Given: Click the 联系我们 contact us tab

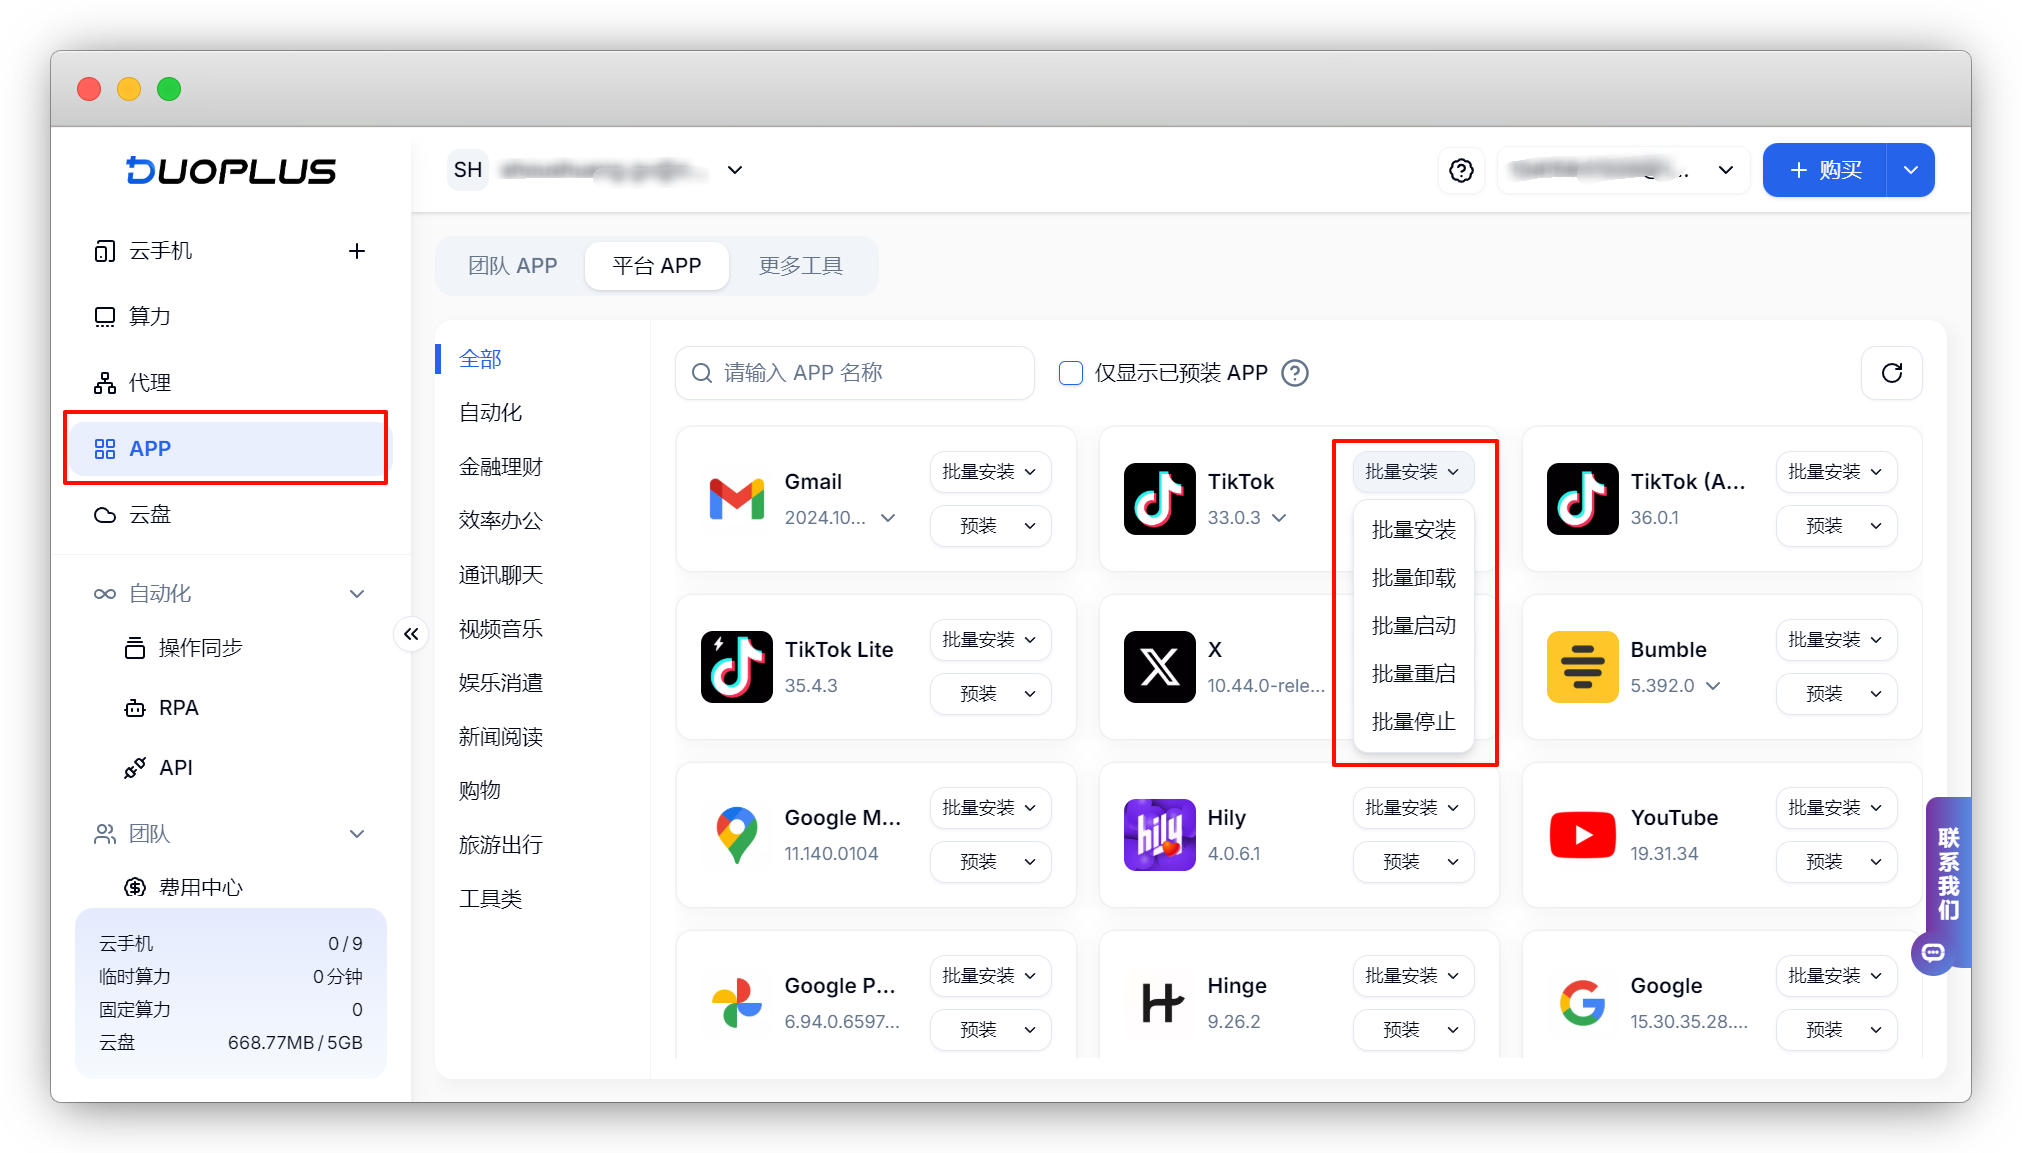Looking at the screenshot, I should click(1948, 874).
